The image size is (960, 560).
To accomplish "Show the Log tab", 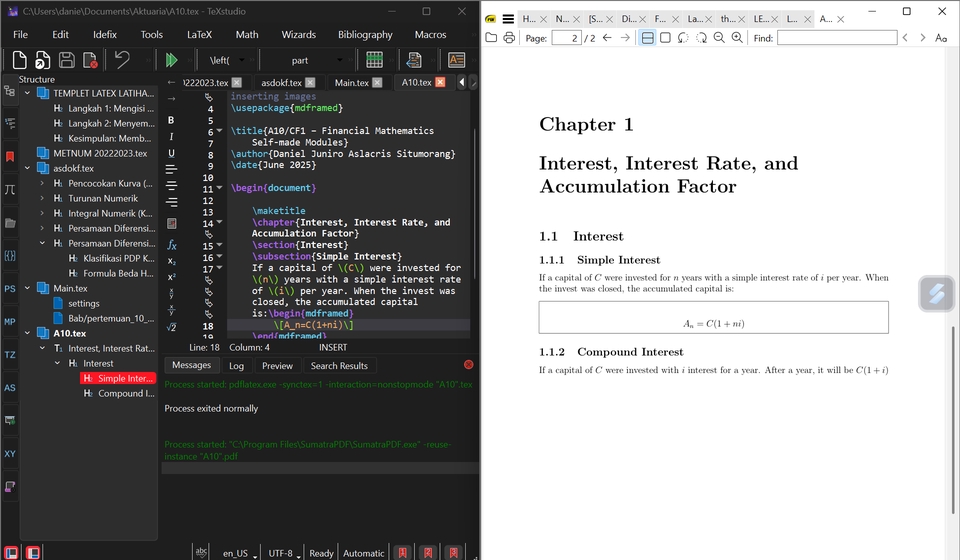I will [x=236, y=365].
